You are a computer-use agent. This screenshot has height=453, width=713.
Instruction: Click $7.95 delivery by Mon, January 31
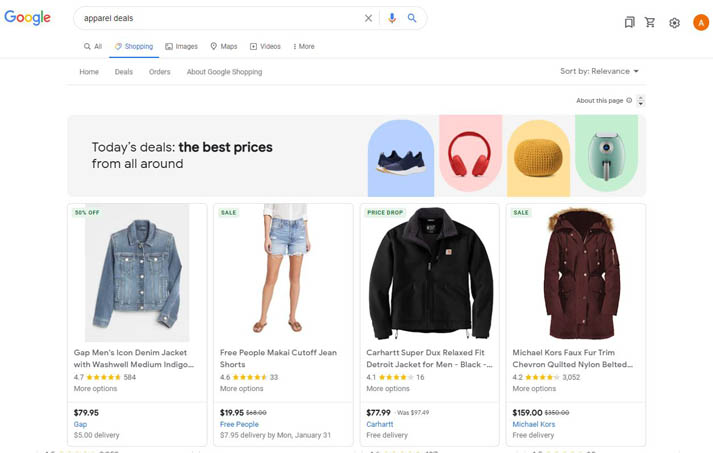point(276,435)
